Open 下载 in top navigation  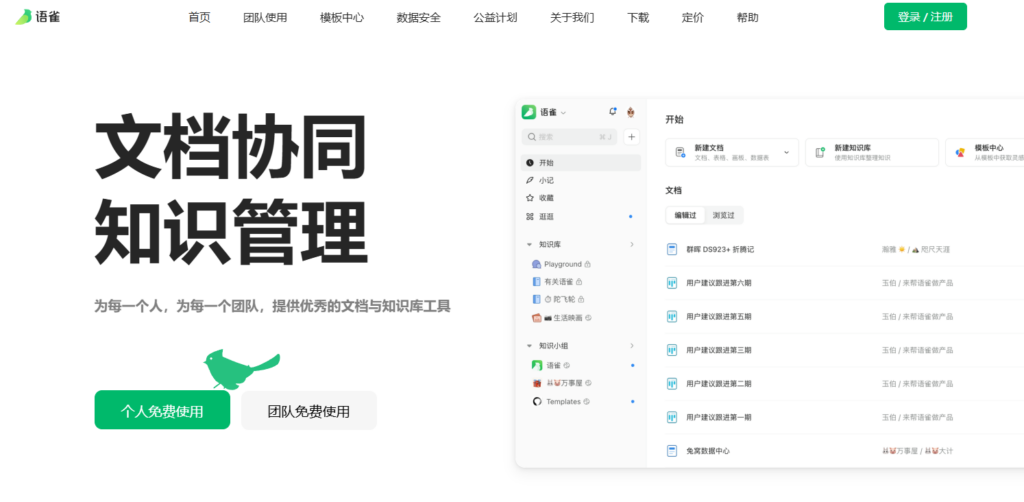638,18
